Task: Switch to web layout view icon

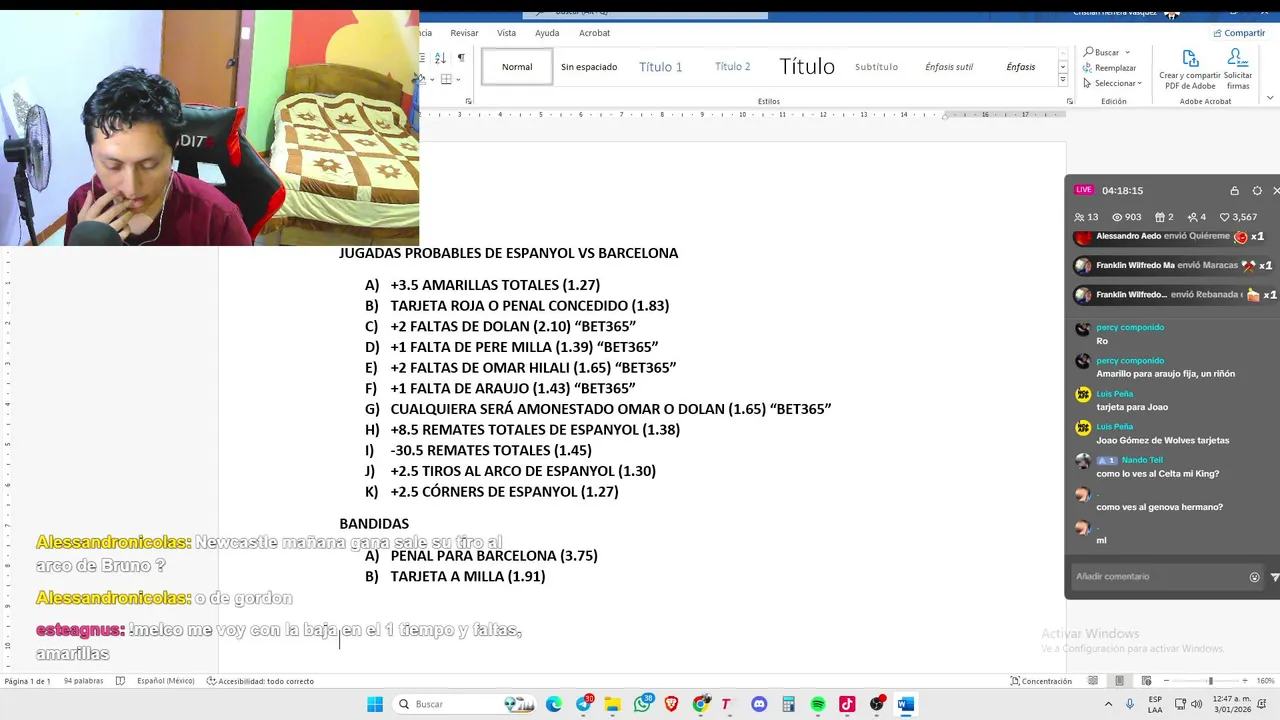Action: pyautogui.click(x=1146, y=681)
